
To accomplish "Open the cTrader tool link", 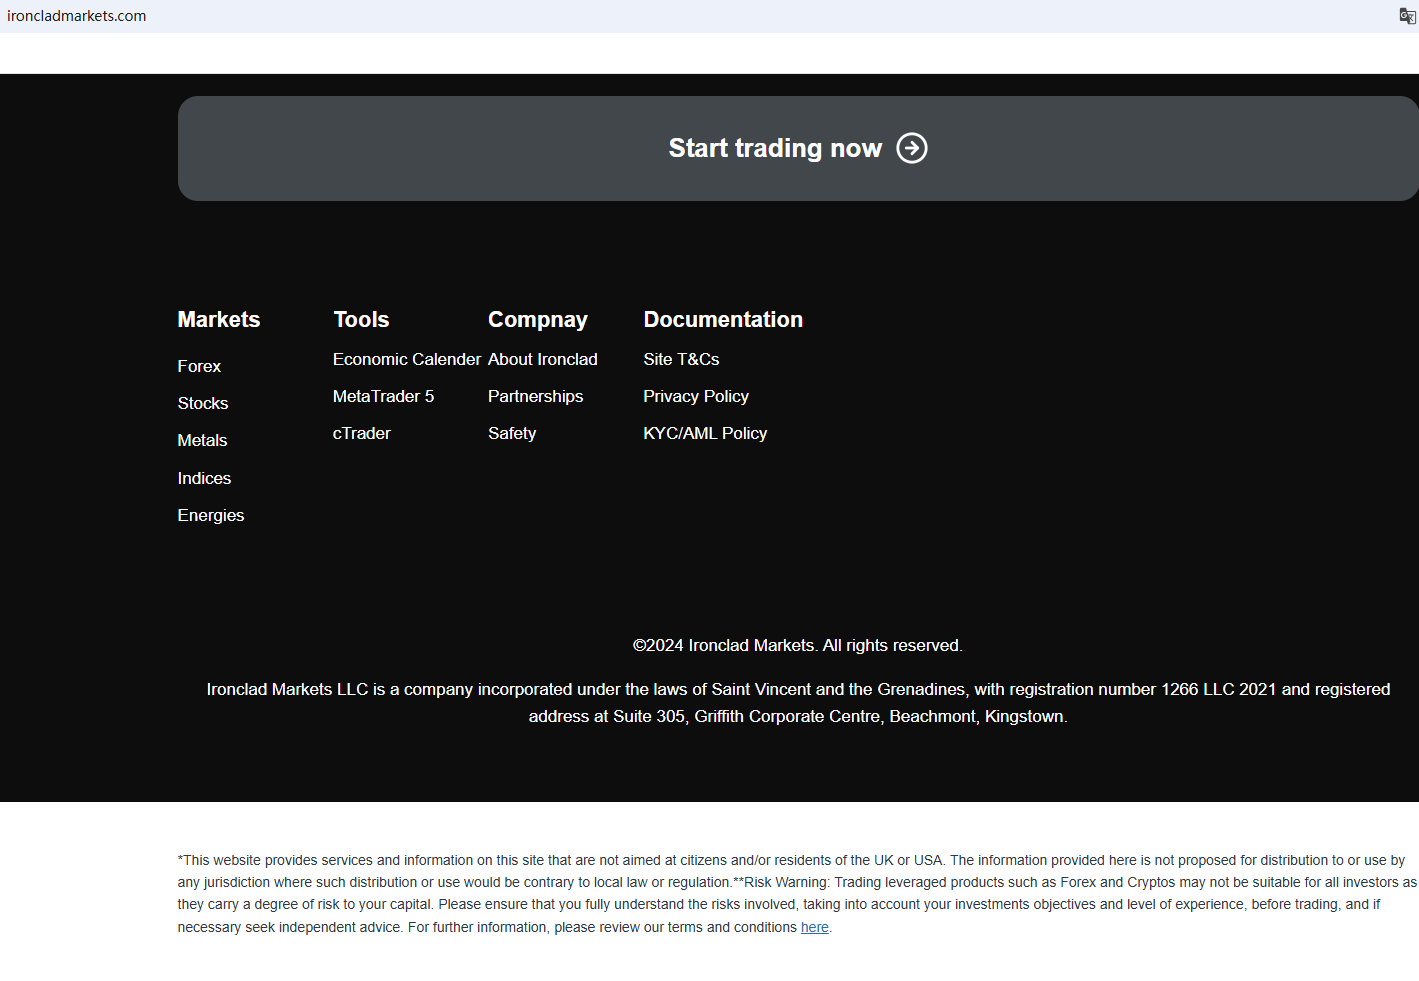I will (362, 433).
